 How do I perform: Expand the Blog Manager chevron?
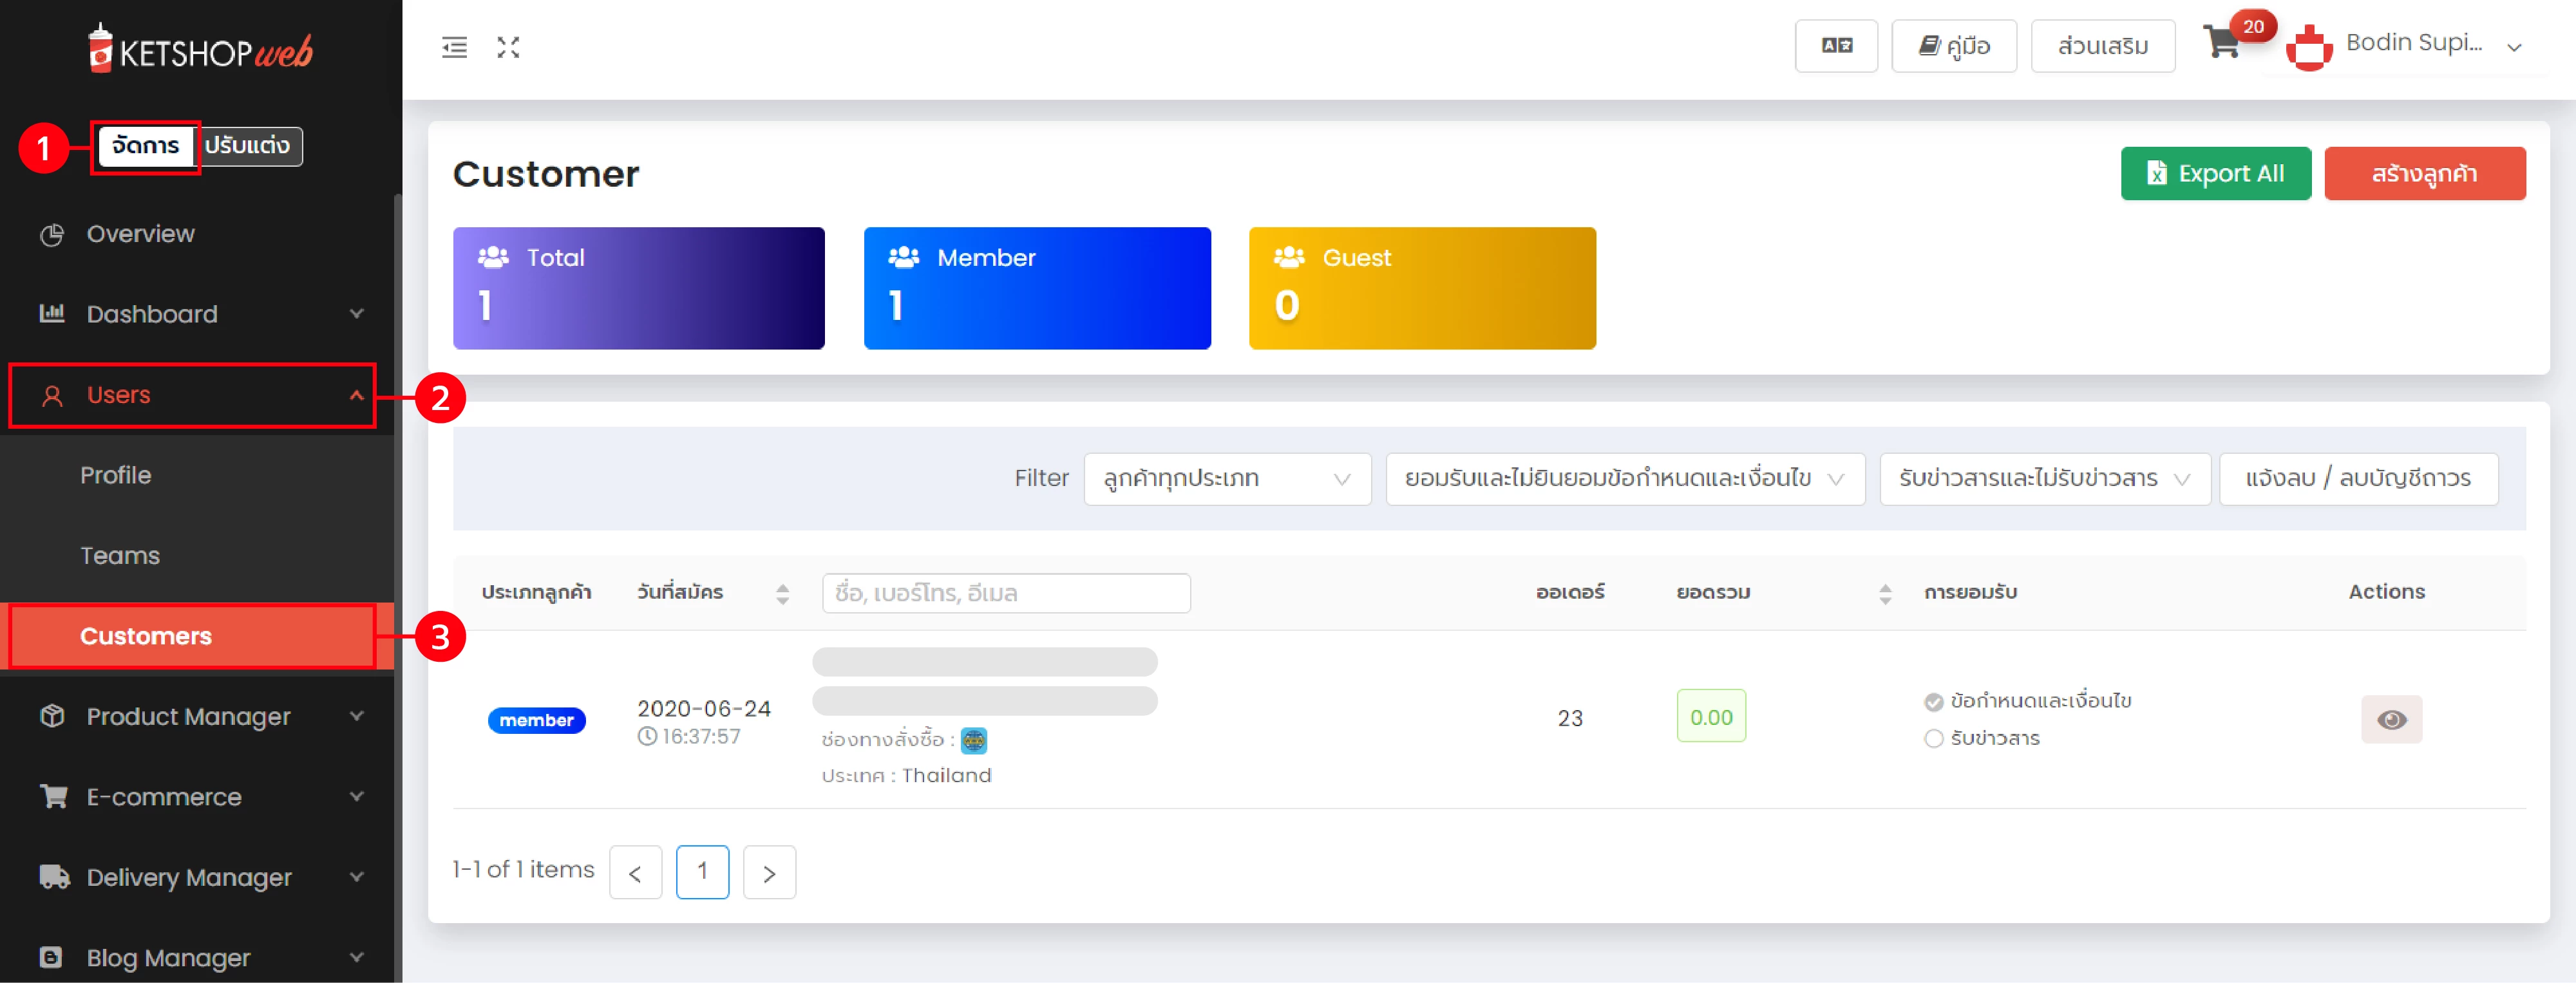pyautogui.click(x=356, y=957)
